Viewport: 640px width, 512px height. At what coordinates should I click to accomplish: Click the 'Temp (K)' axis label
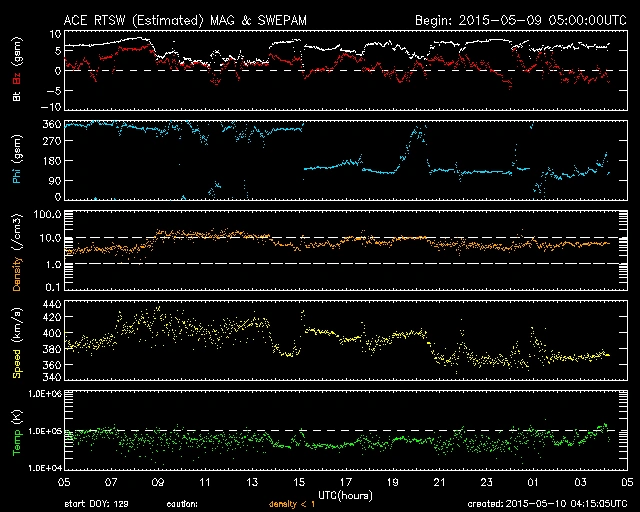(17, 432)
